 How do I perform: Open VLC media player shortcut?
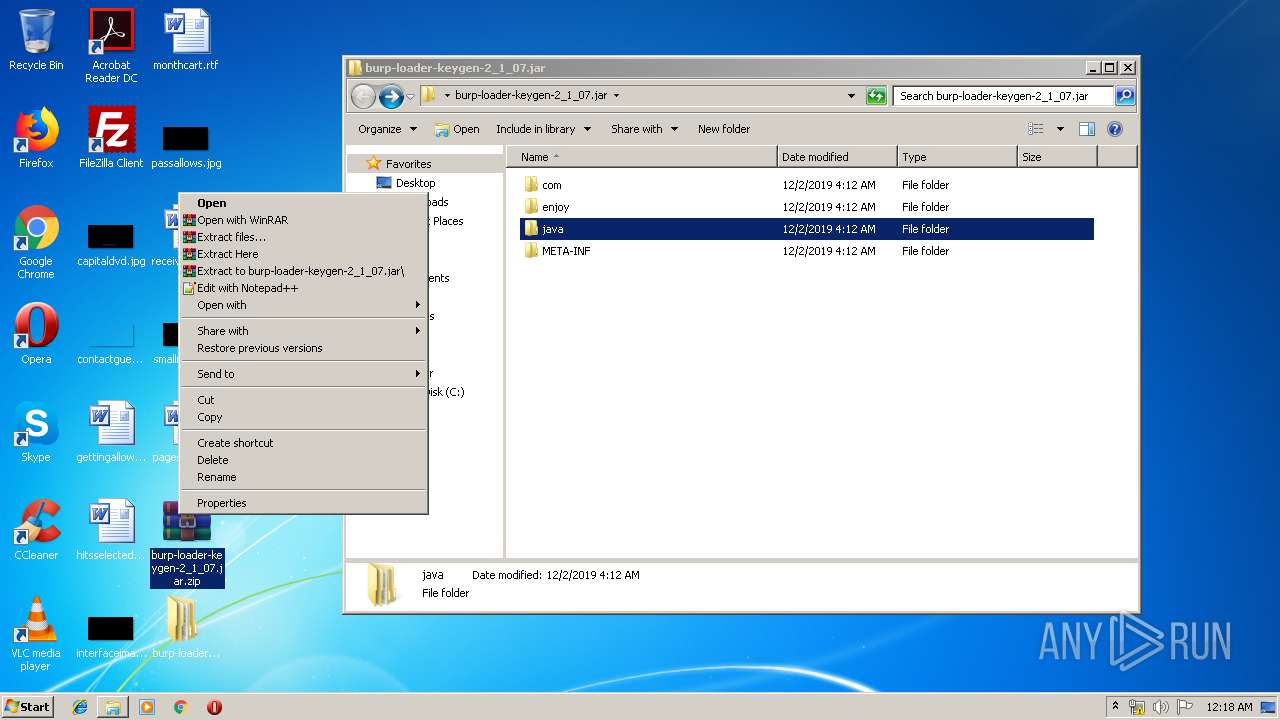(36, 633)
